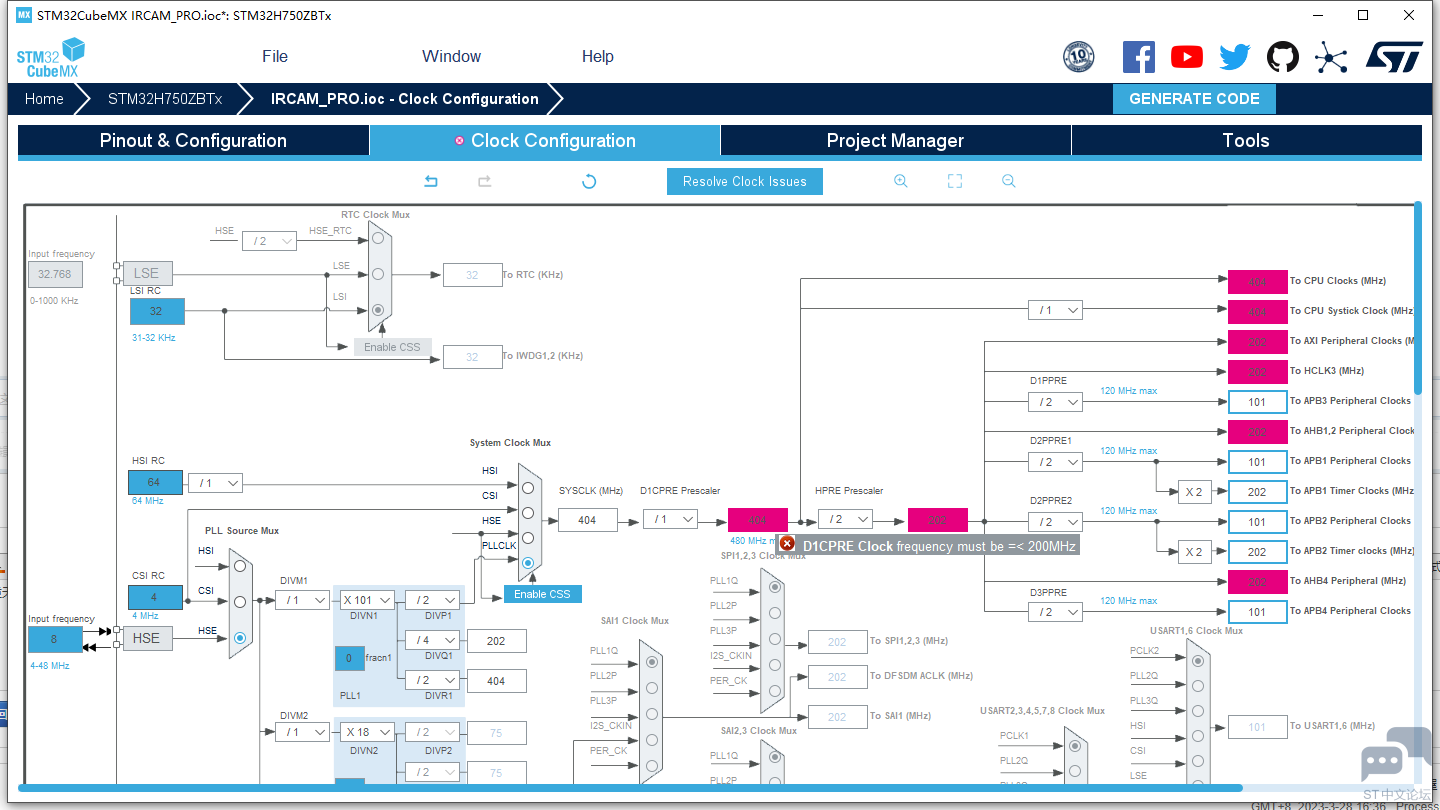Screen dimensions: 1440x810
Task: Select LSE on RTC Clock Mux
Action: (x=377, y=274)
